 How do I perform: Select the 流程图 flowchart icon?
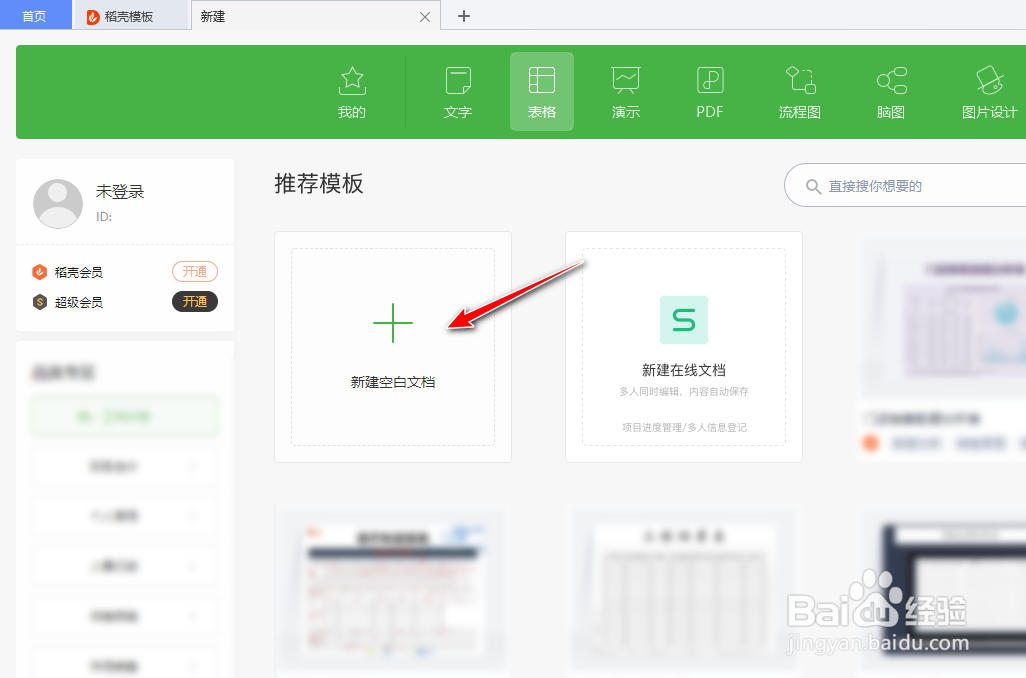point(799,90)
